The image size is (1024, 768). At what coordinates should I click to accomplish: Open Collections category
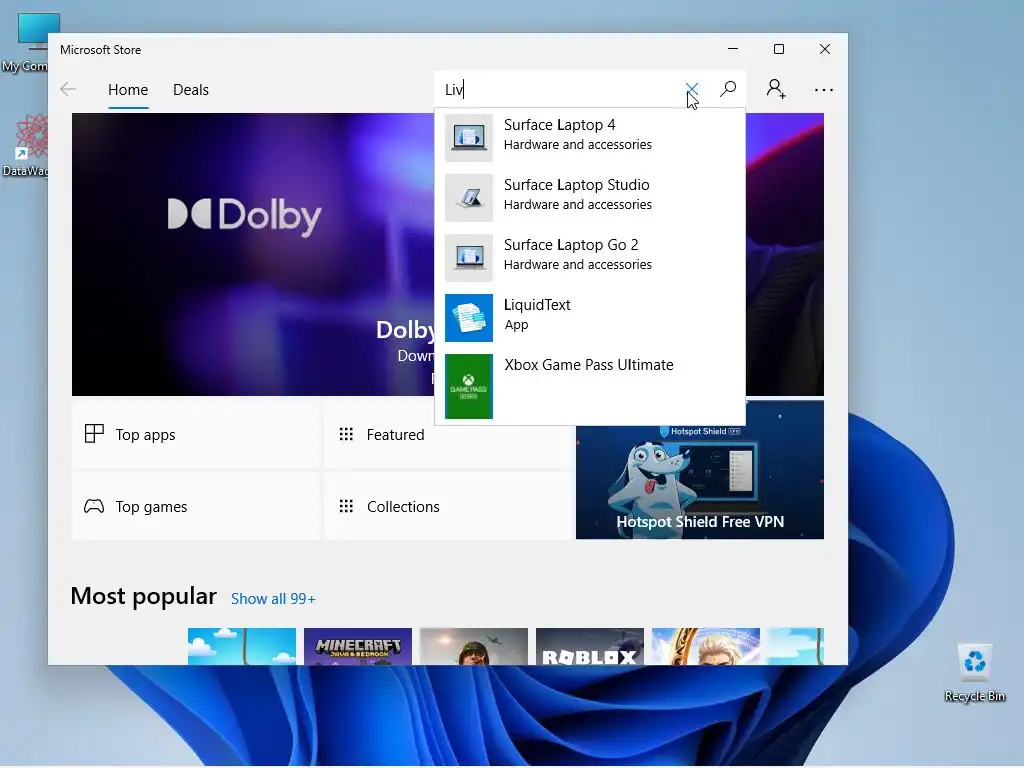(x=448, y=506)
